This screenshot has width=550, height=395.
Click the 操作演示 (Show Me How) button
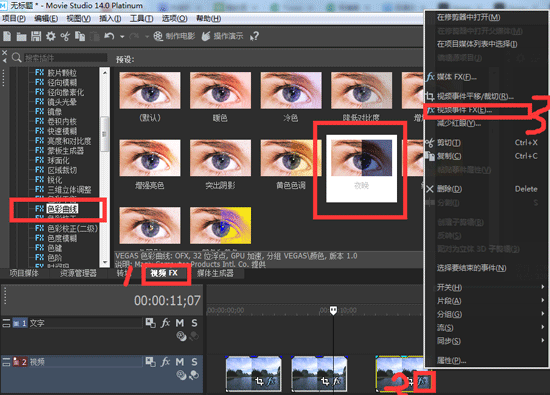[222, 36]
